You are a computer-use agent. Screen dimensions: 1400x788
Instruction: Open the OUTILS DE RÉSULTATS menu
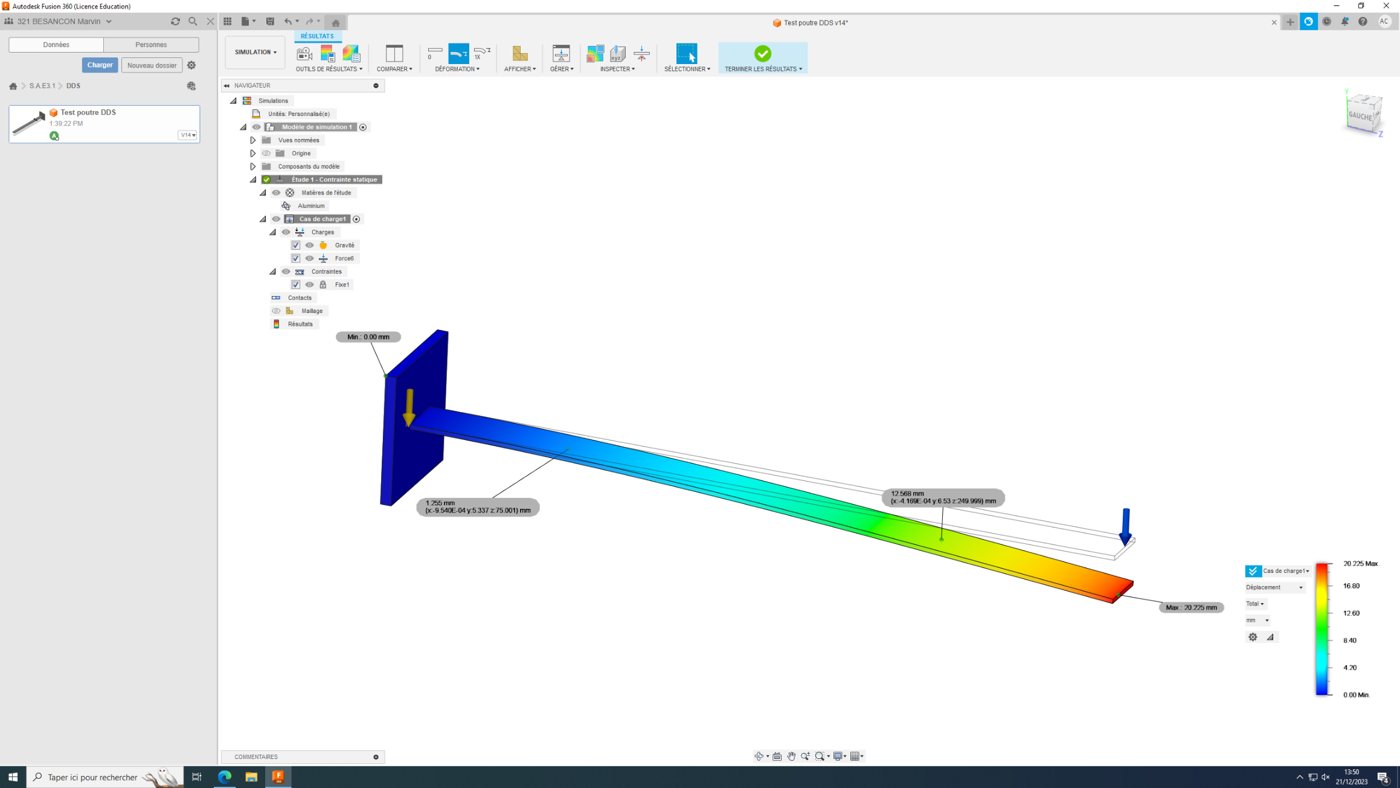pyautogui.click(x=329, y=69)
